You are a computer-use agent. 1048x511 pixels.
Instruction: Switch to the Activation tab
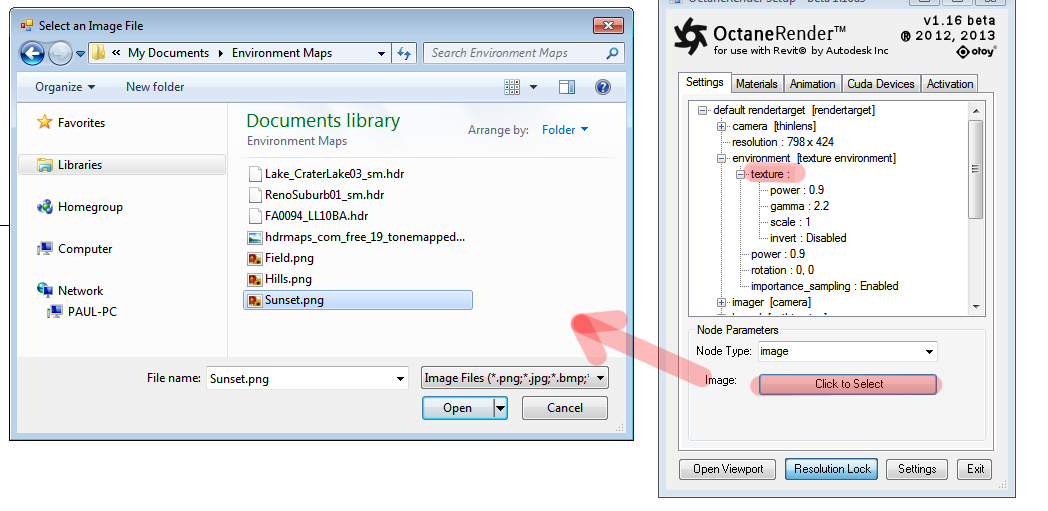point(950,84)
